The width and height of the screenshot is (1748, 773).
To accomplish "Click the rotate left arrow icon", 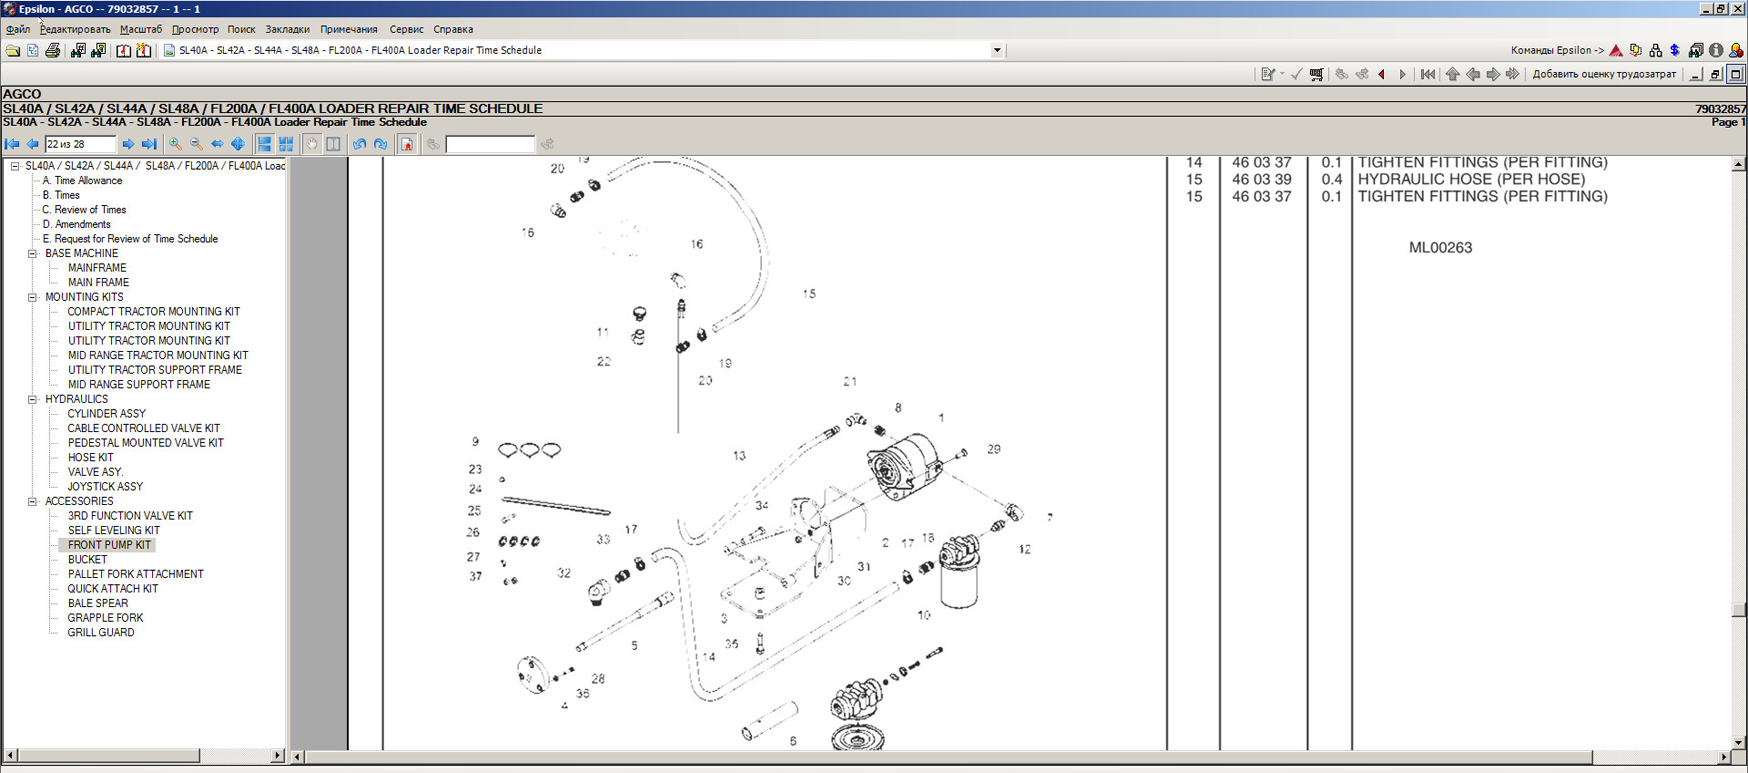I will [x=360, y=144].
